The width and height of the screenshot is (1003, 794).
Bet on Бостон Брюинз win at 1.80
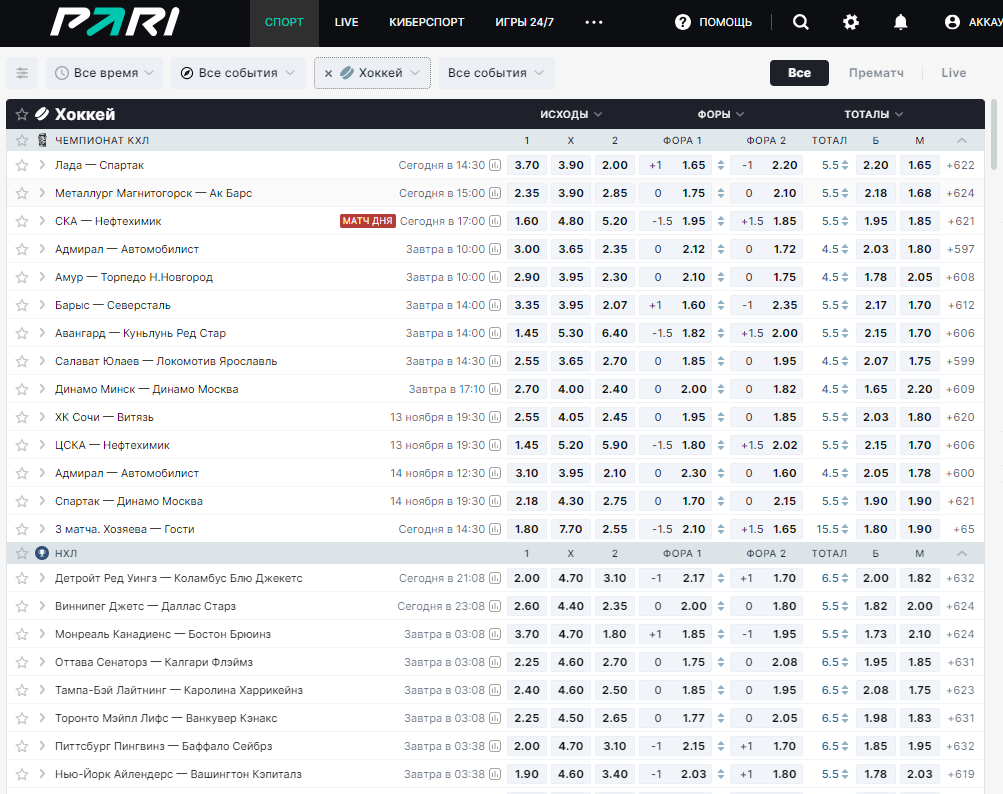tap(614, 635)
